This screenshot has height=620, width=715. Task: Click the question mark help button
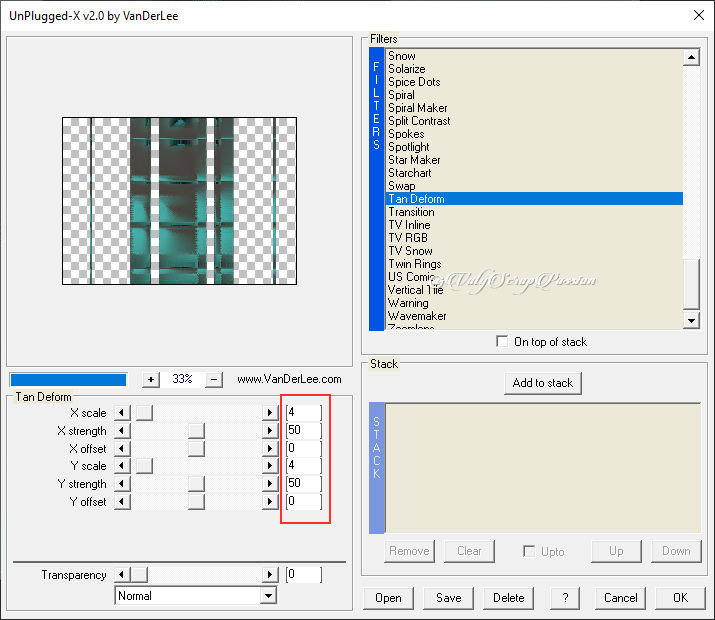coord(565,598)
